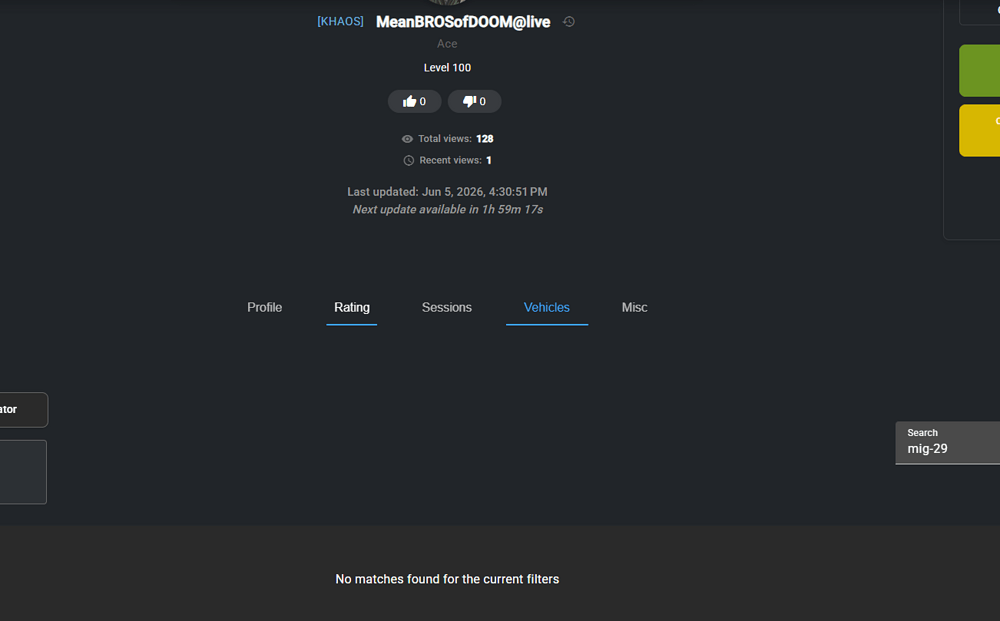Click the thumbs down button

click(x=474, y=101)
